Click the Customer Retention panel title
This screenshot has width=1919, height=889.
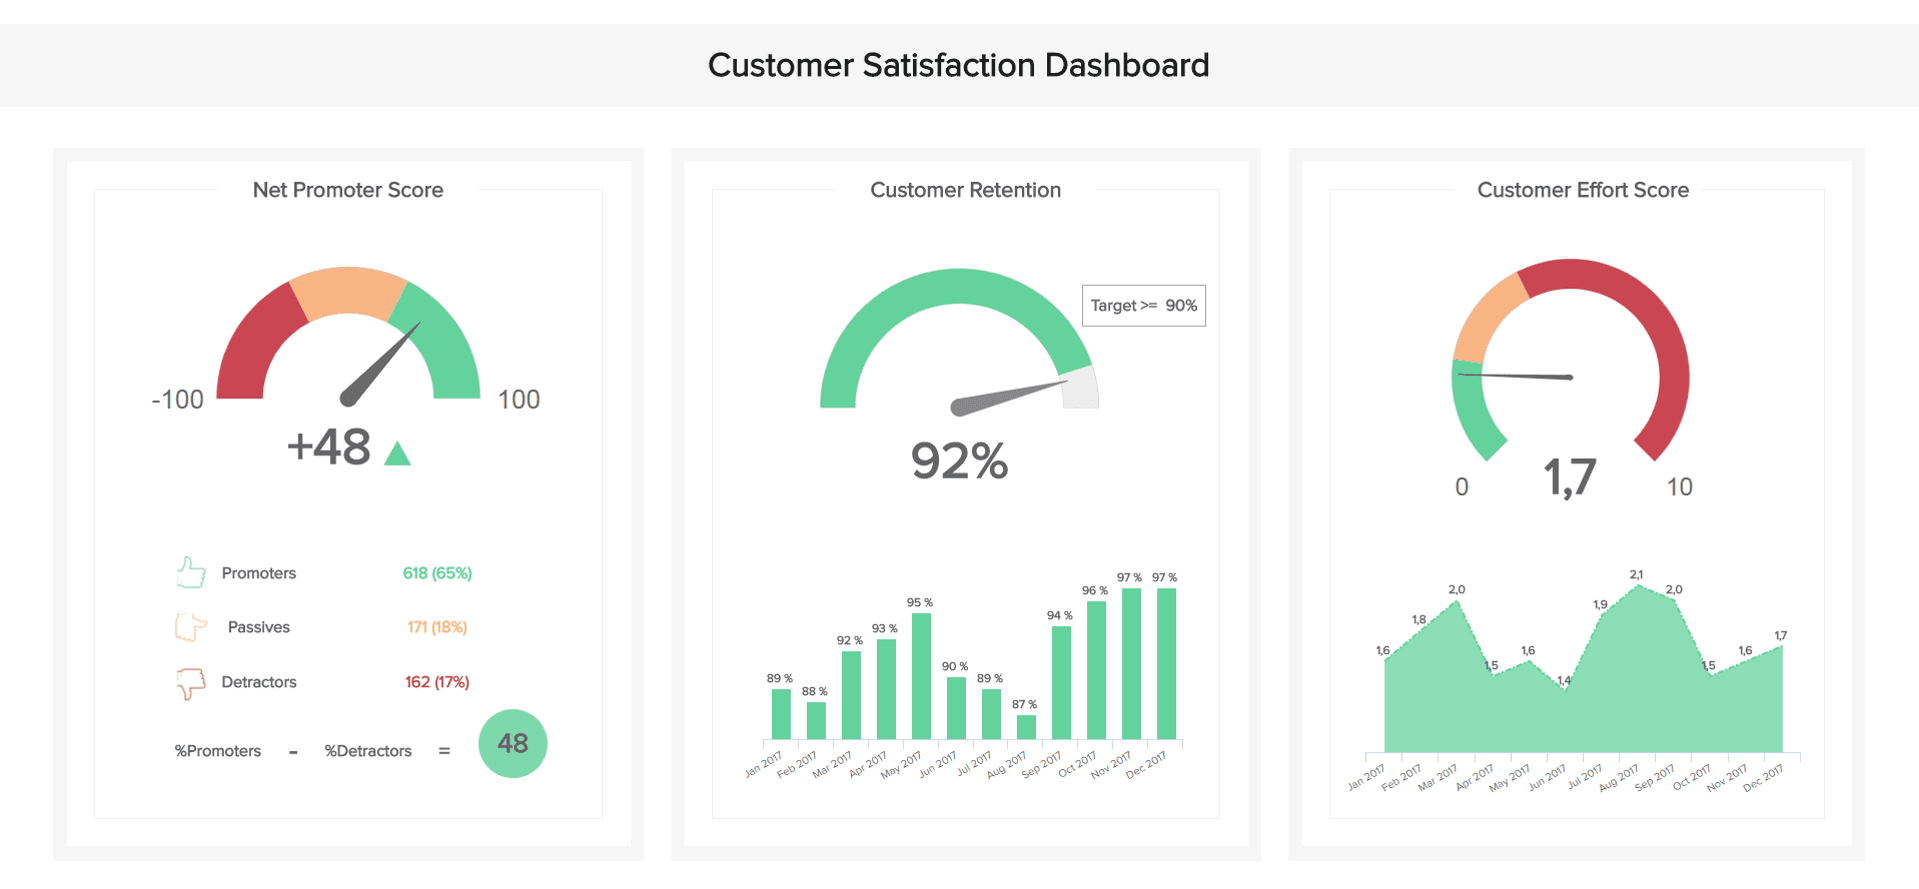click(x=965, y=190)
